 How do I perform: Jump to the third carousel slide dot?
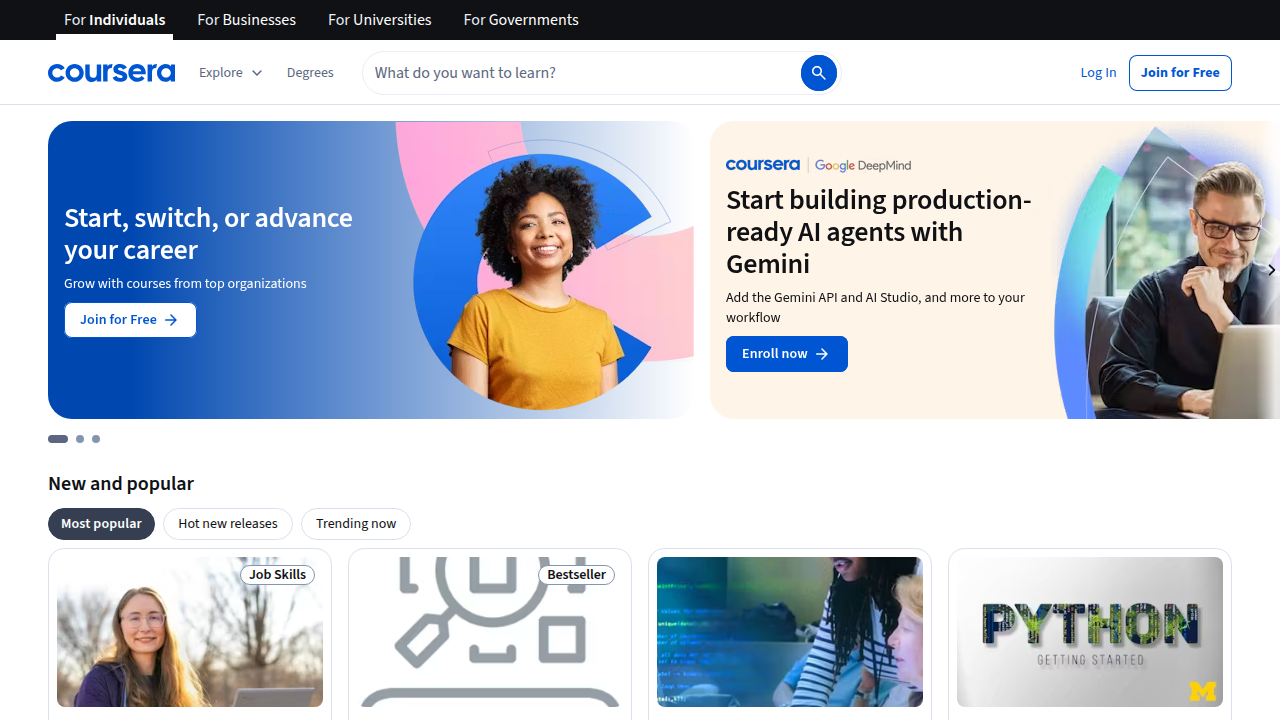pos(96,439)
